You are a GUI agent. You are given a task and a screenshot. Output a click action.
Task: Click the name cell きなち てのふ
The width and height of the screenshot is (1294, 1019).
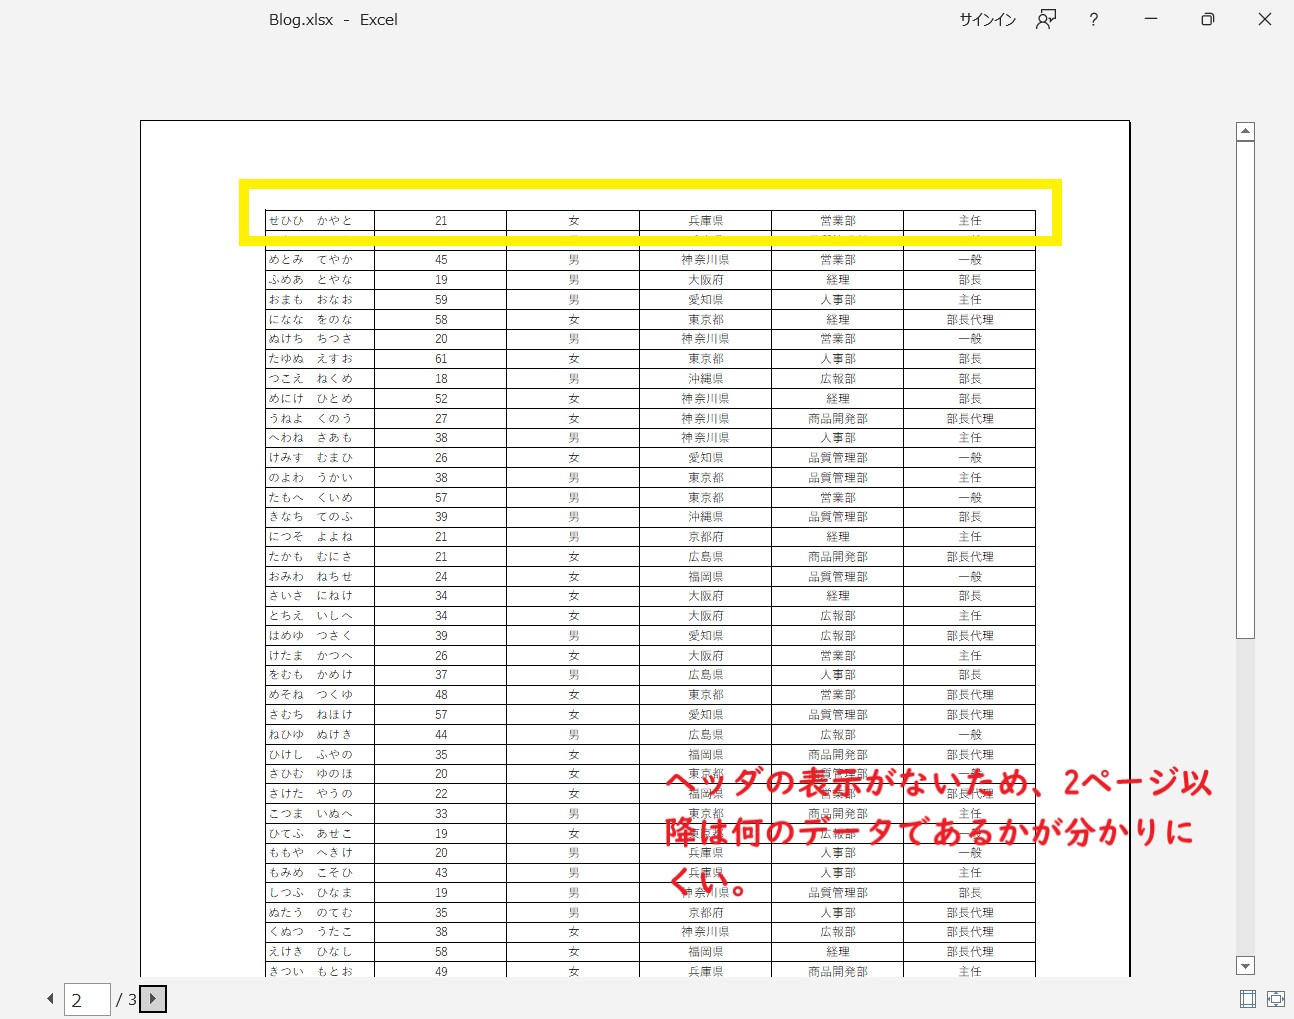pos(320,517)
